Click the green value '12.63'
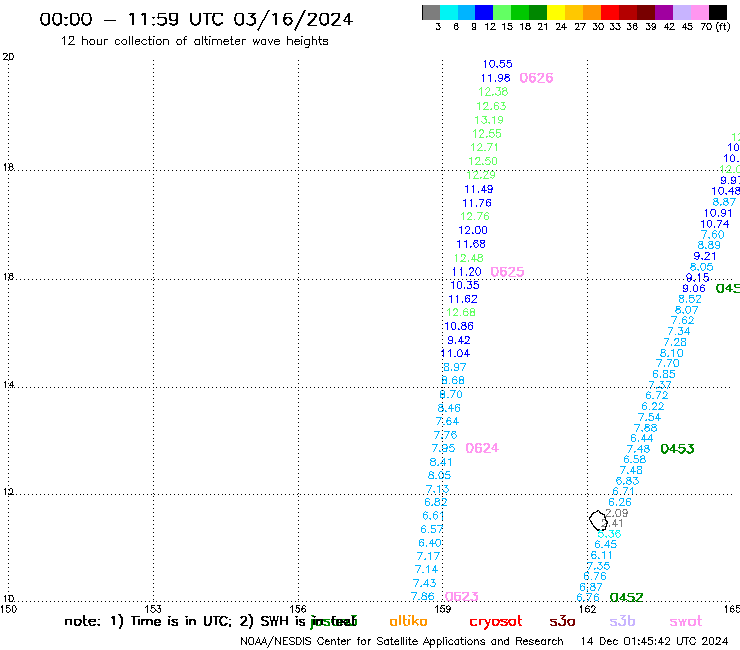Screen dimensions: 740x650 pyautogui.click(x=491, y=106)
